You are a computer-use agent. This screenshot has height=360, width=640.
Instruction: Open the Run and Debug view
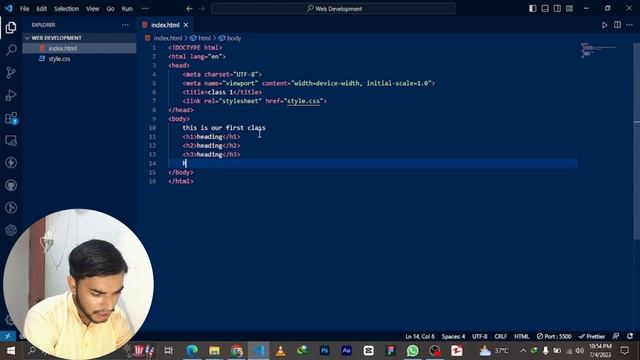(x=11, y=95)
